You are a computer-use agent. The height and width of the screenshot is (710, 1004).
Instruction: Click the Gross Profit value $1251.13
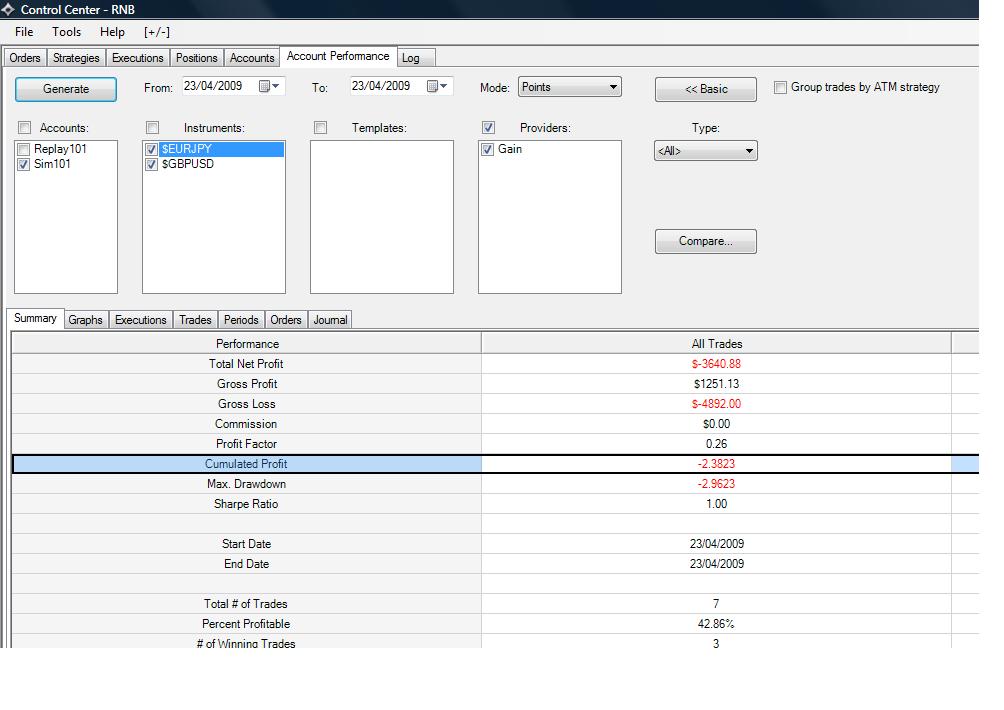717,384
